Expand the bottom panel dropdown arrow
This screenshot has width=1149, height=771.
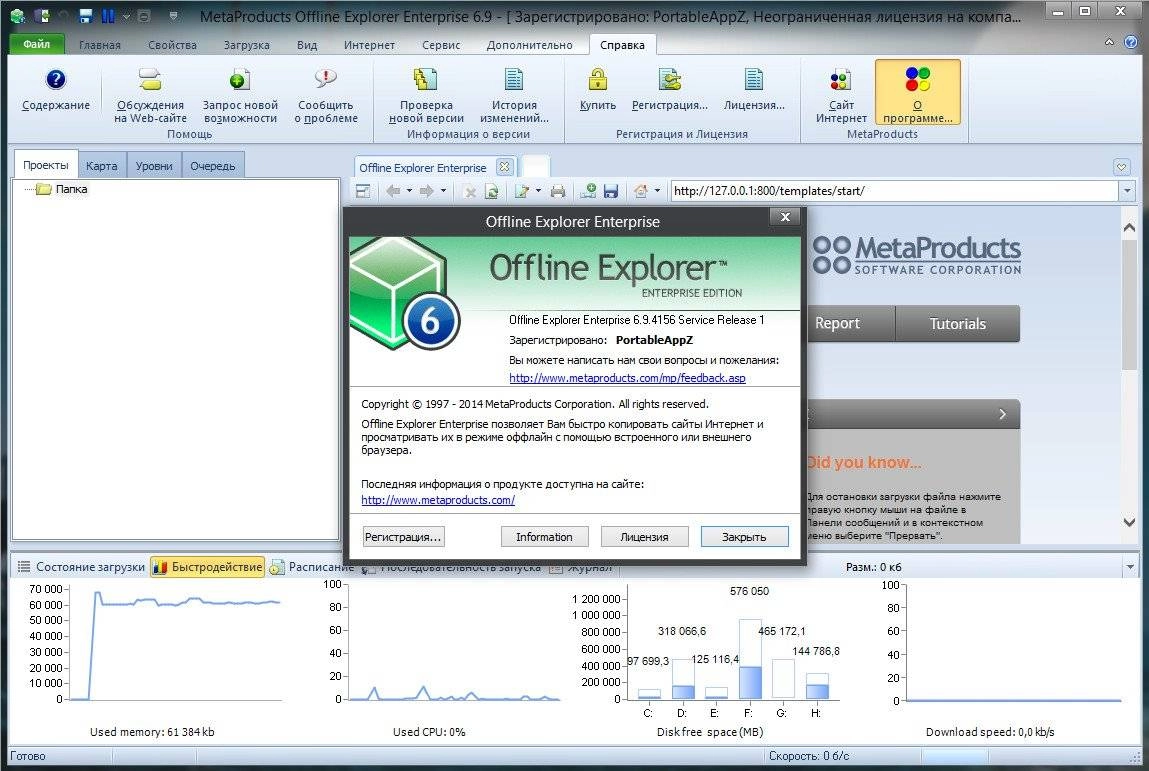click(x=1130, y=567)
